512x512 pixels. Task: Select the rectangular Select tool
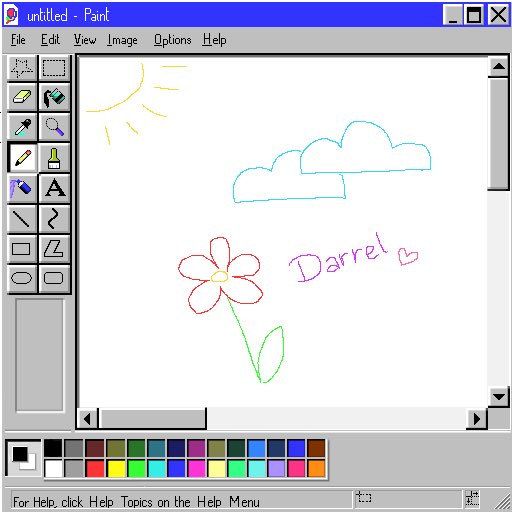pos(54,68)
